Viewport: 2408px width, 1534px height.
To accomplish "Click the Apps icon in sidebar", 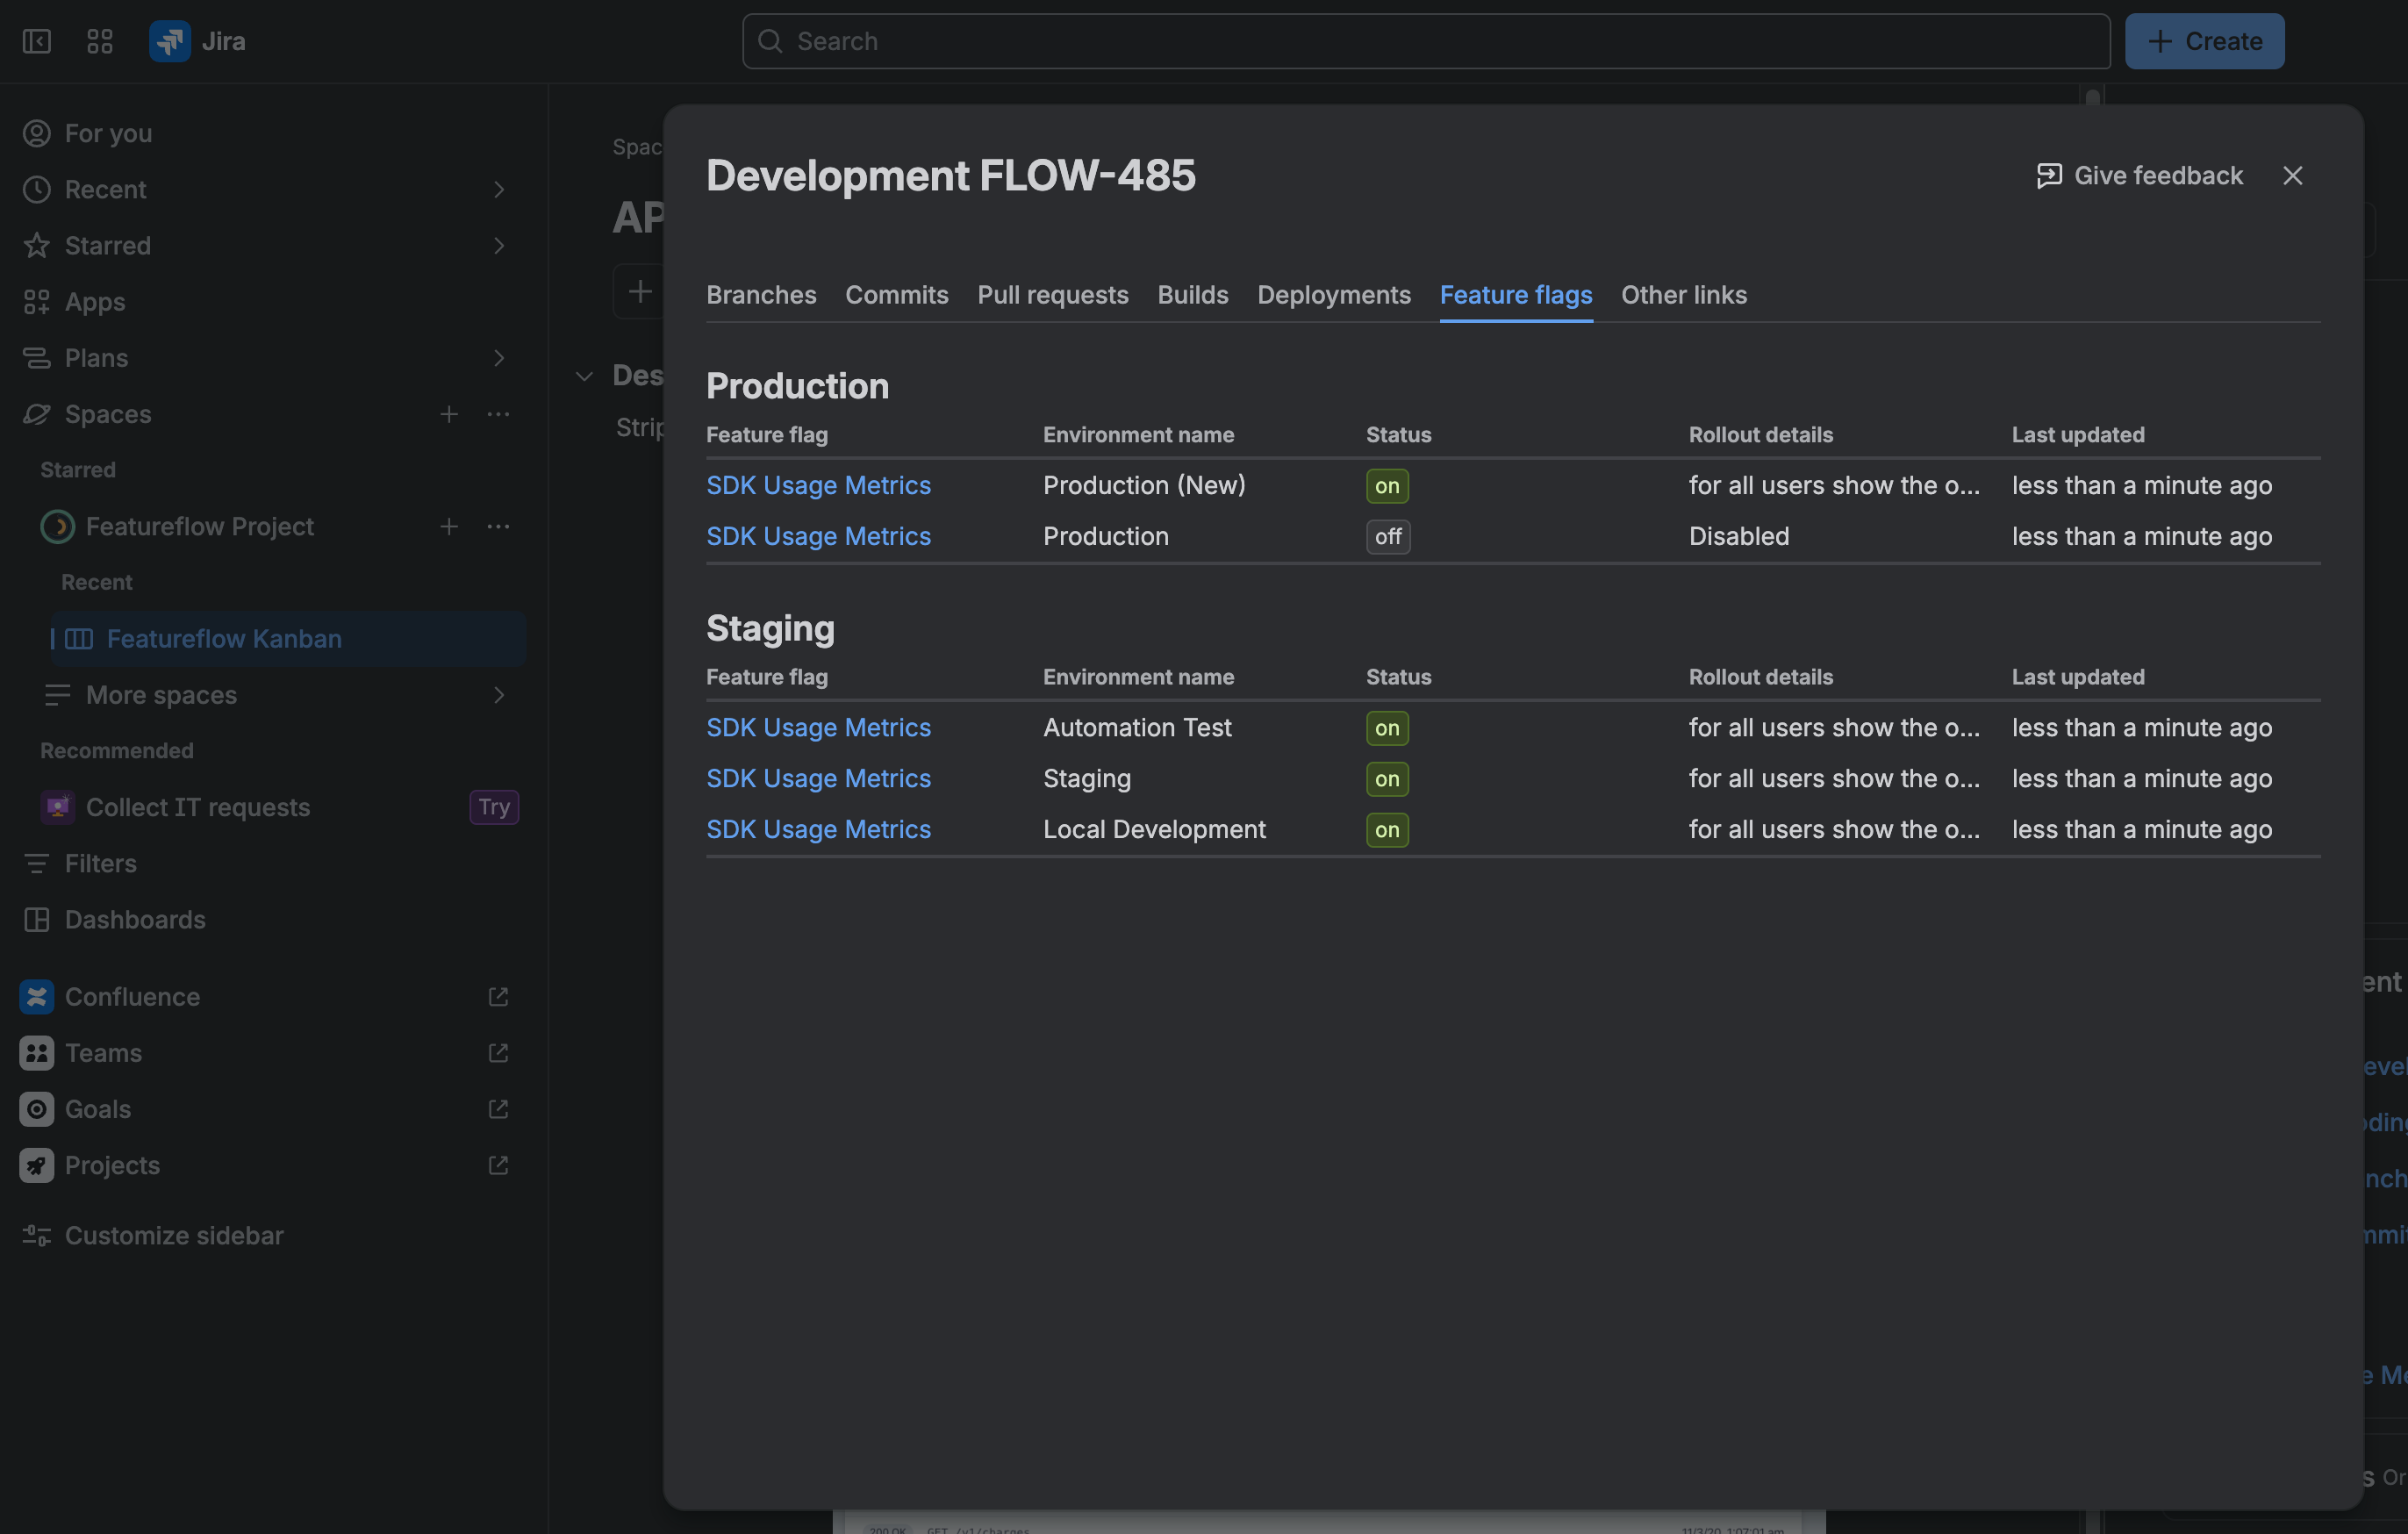I will point(37,301).
